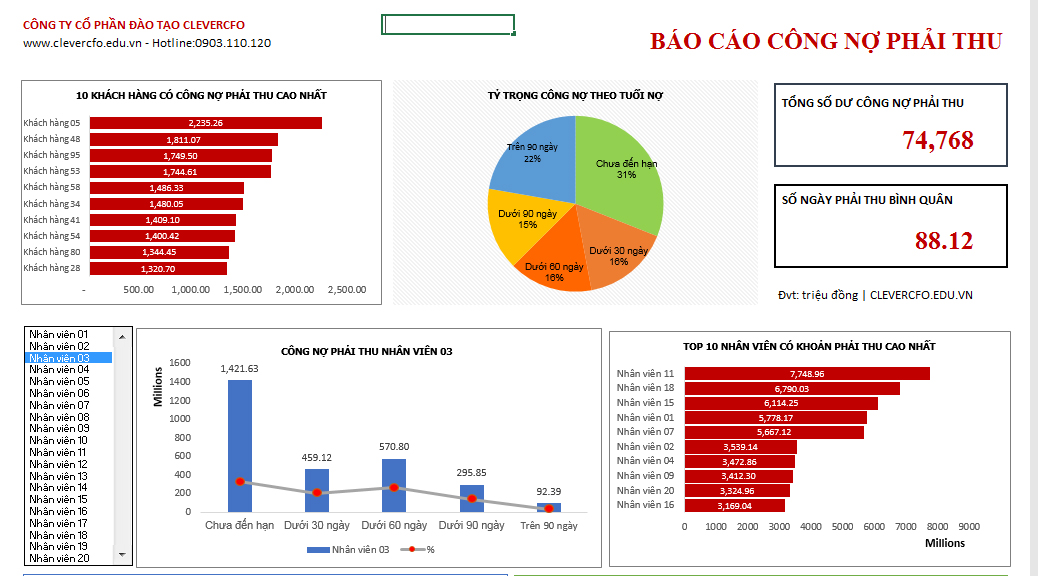Click the average collection days value 88.12

point(943,241)
